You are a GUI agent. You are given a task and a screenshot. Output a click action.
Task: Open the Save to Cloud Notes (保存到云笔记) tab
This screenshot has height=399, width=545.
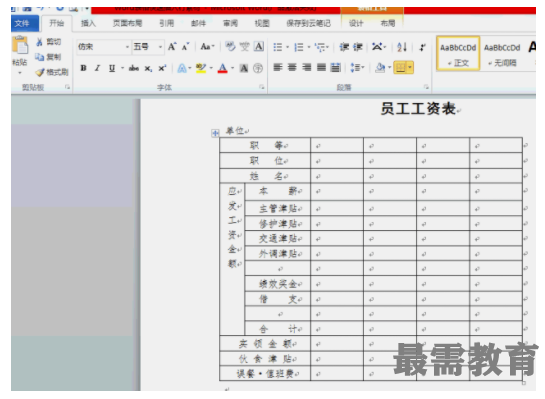[309, 23]
